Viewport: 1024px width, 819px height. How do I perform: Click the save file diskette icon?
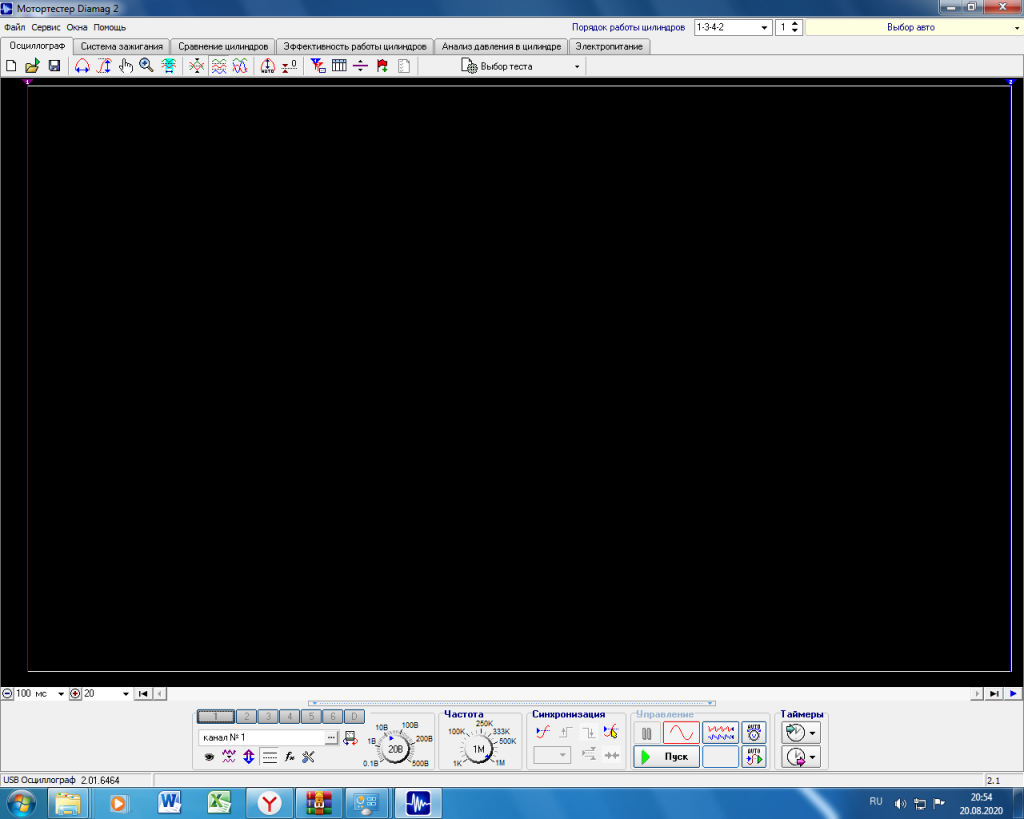54,66
